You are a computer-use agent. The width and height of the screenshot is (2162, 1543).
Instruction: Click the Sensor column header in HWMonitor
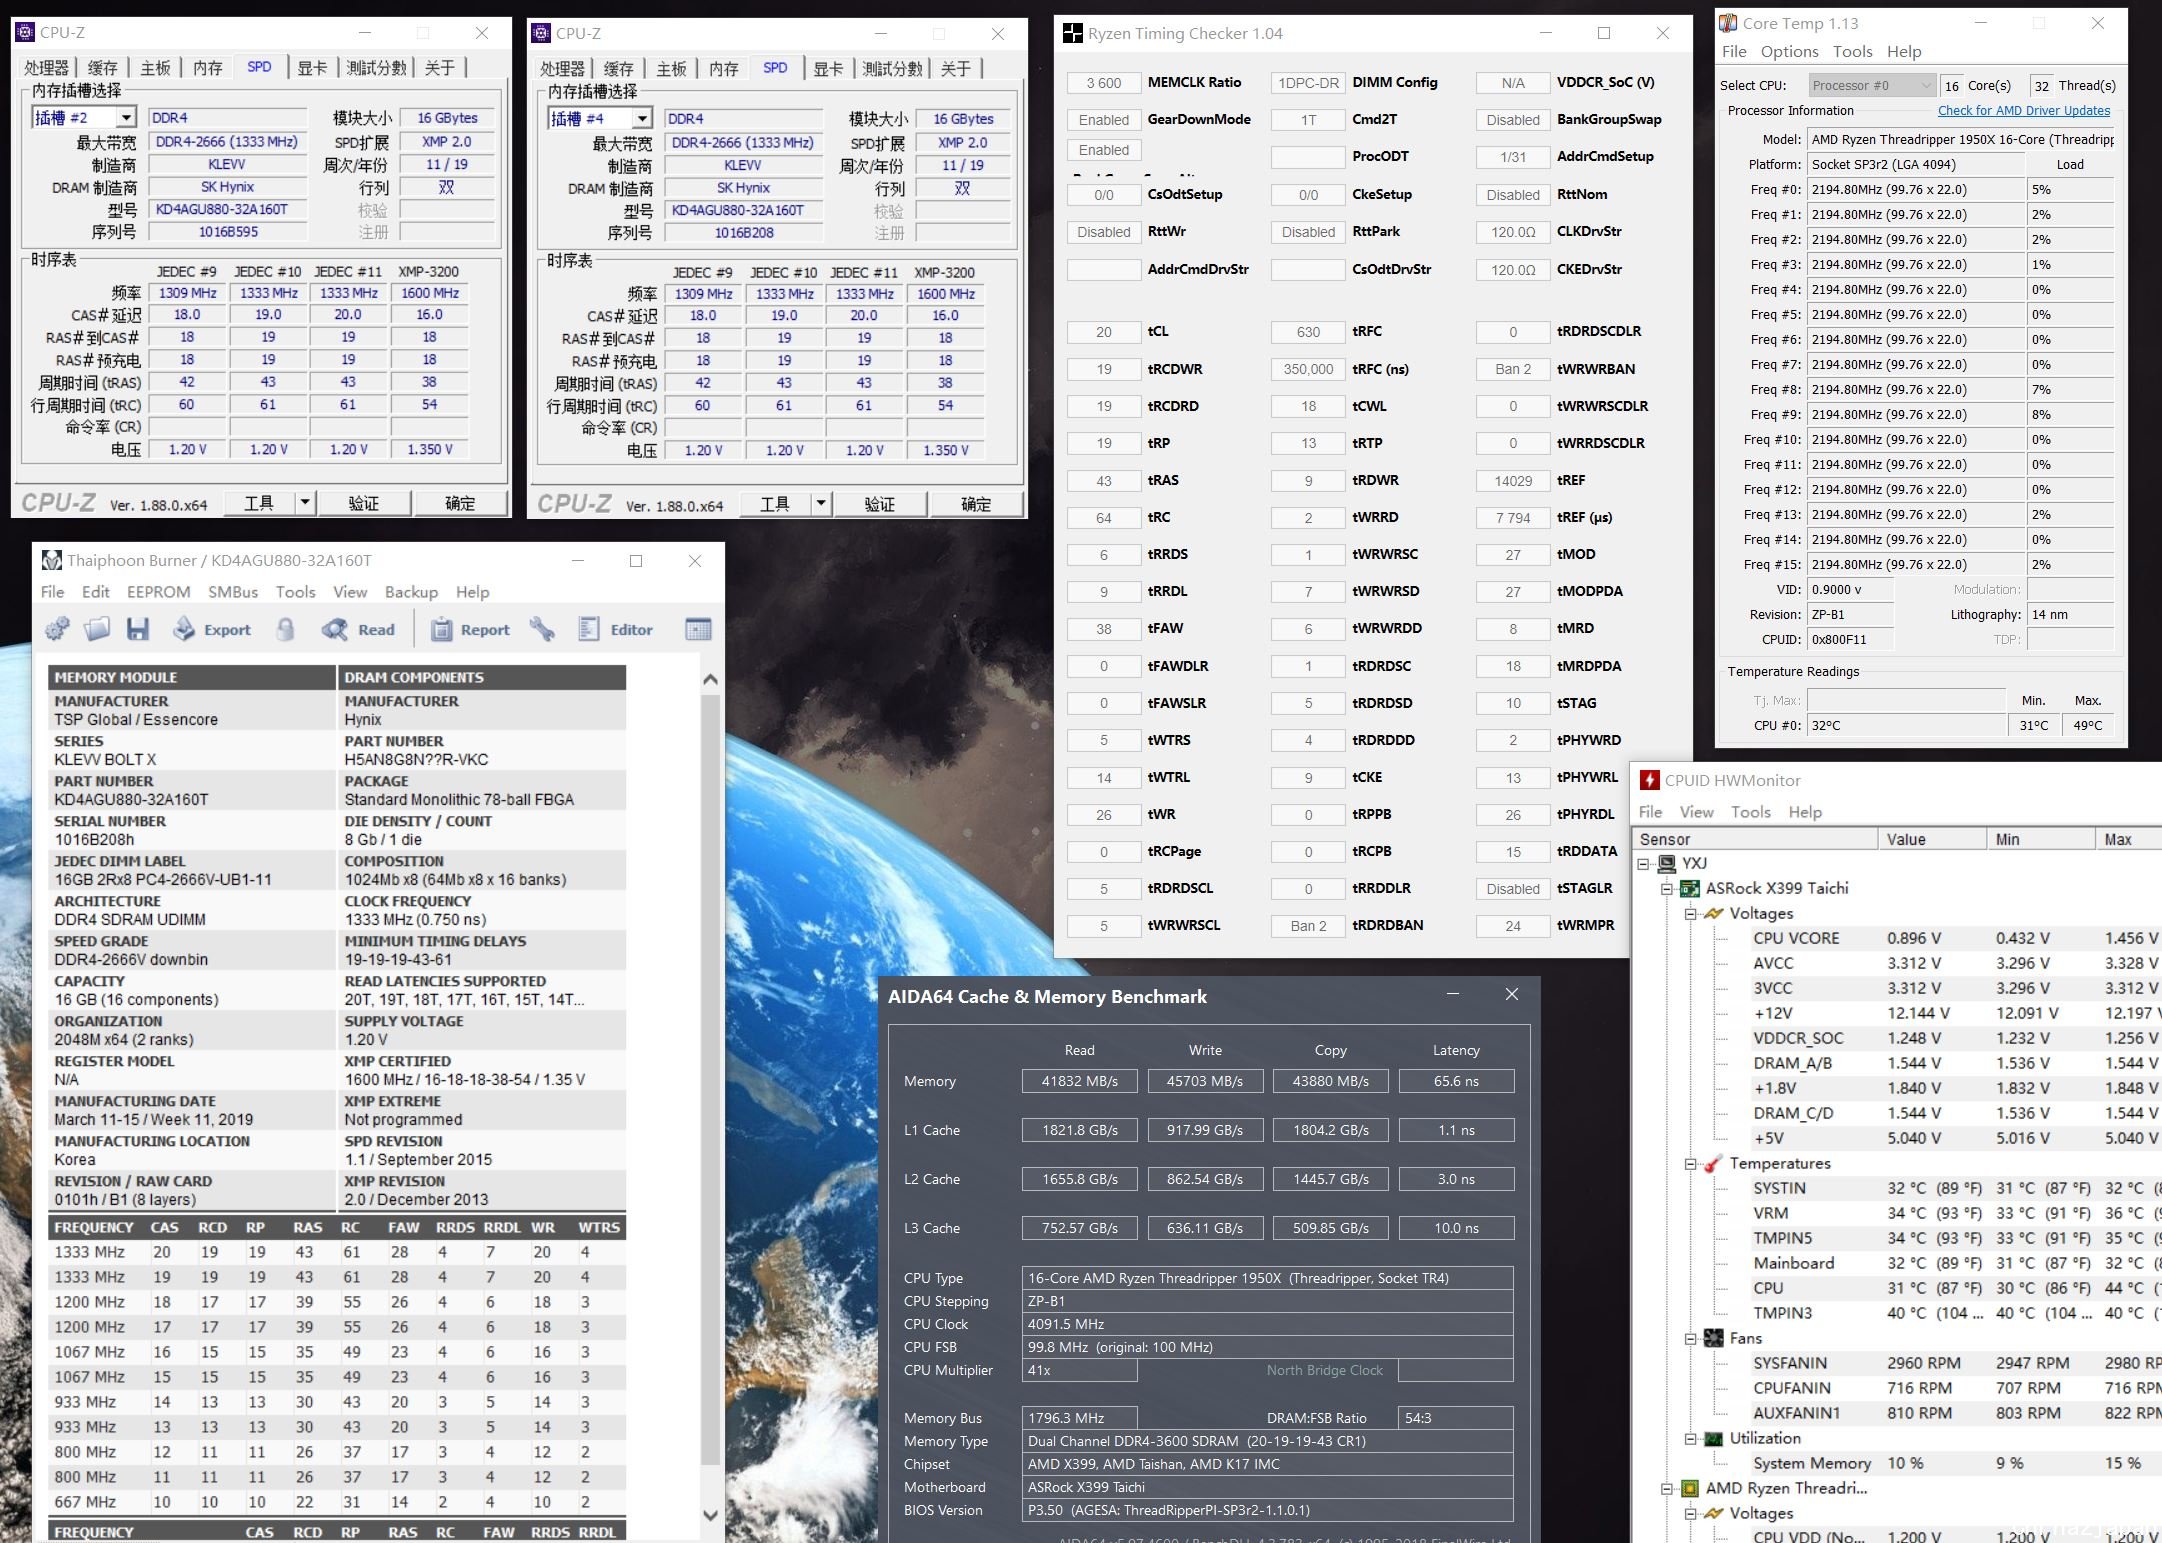pos(1756,839)
